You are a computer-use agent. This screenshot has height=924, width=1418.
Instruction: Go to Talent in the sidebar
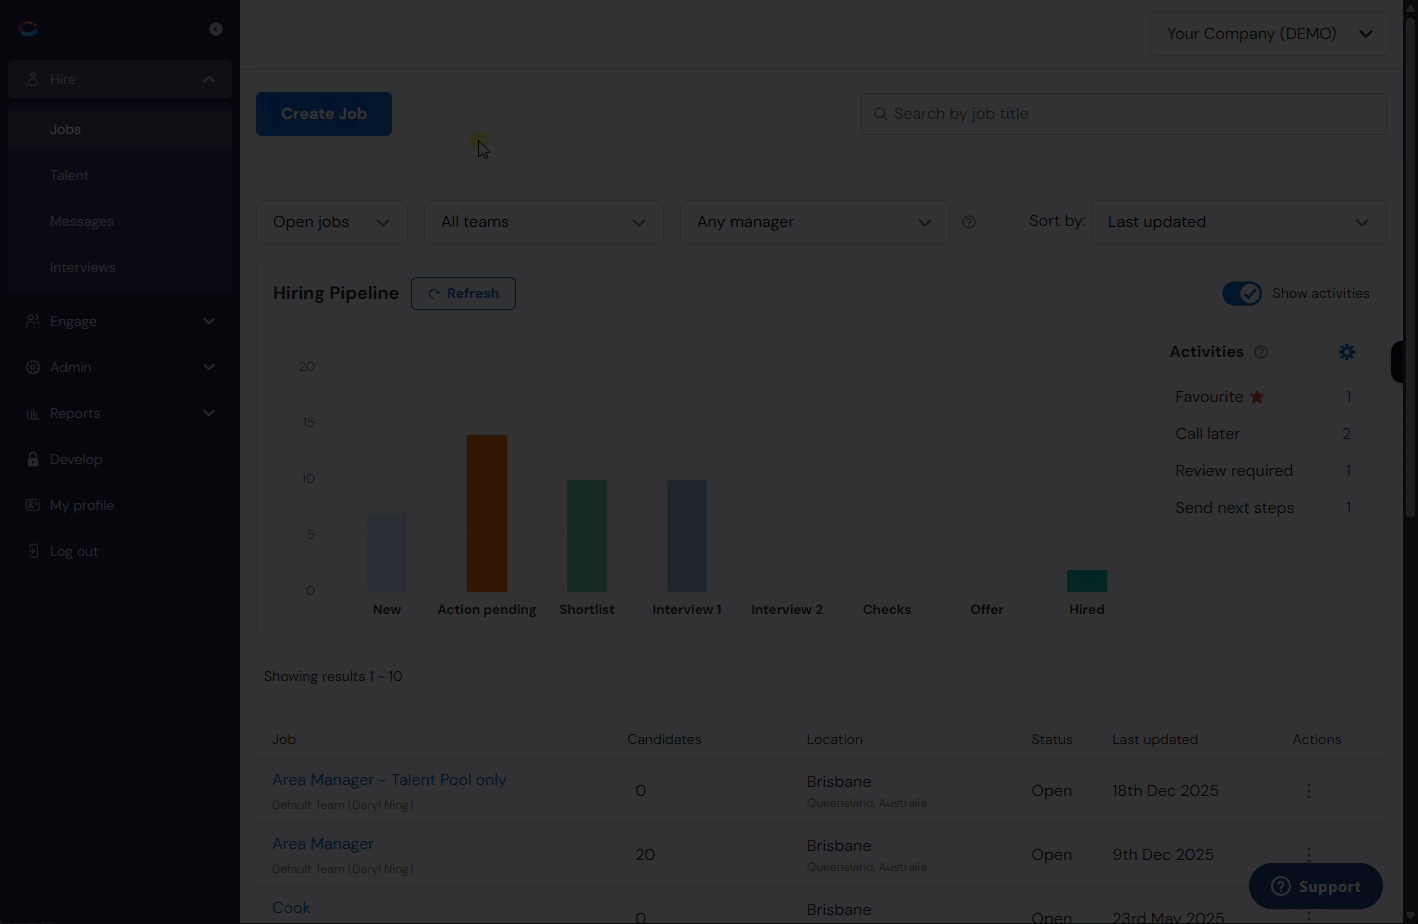pyautogui.click(x=120, y=175)
